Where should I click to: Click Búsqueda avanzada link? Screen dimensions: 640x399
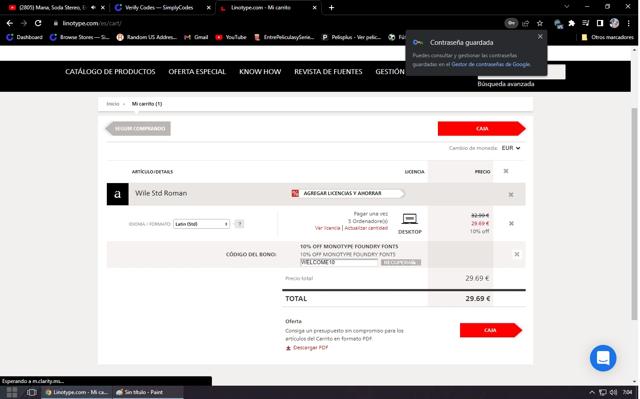506,84
